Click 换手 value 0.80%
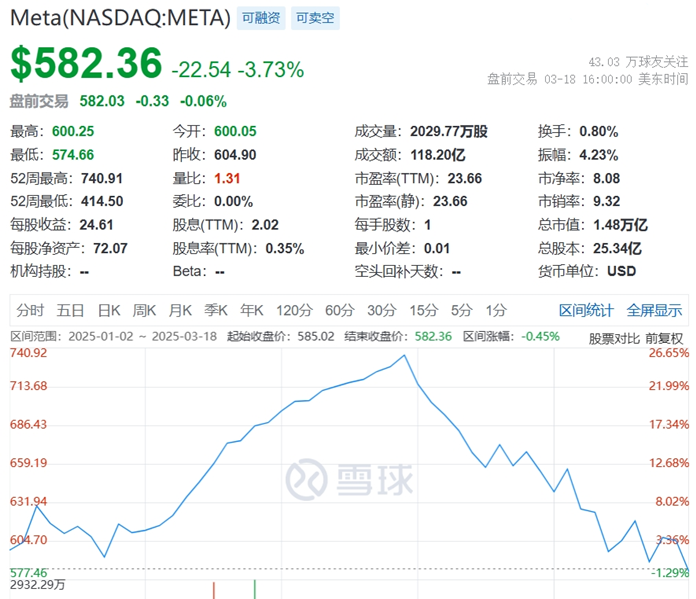Image resolution: width=696 pixels, height=599 pixels. point(599,131)
